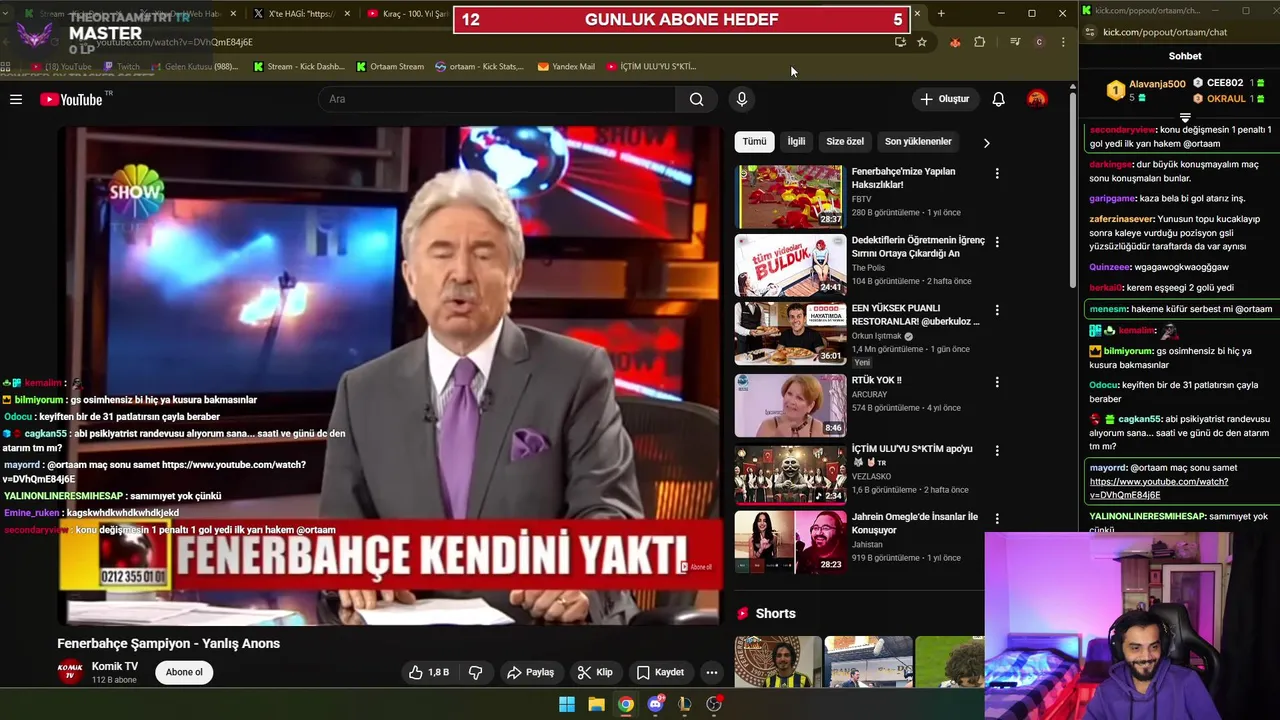Click the Oluştur create button
This screenshot has width=1280, height=720.
point(945,99)
